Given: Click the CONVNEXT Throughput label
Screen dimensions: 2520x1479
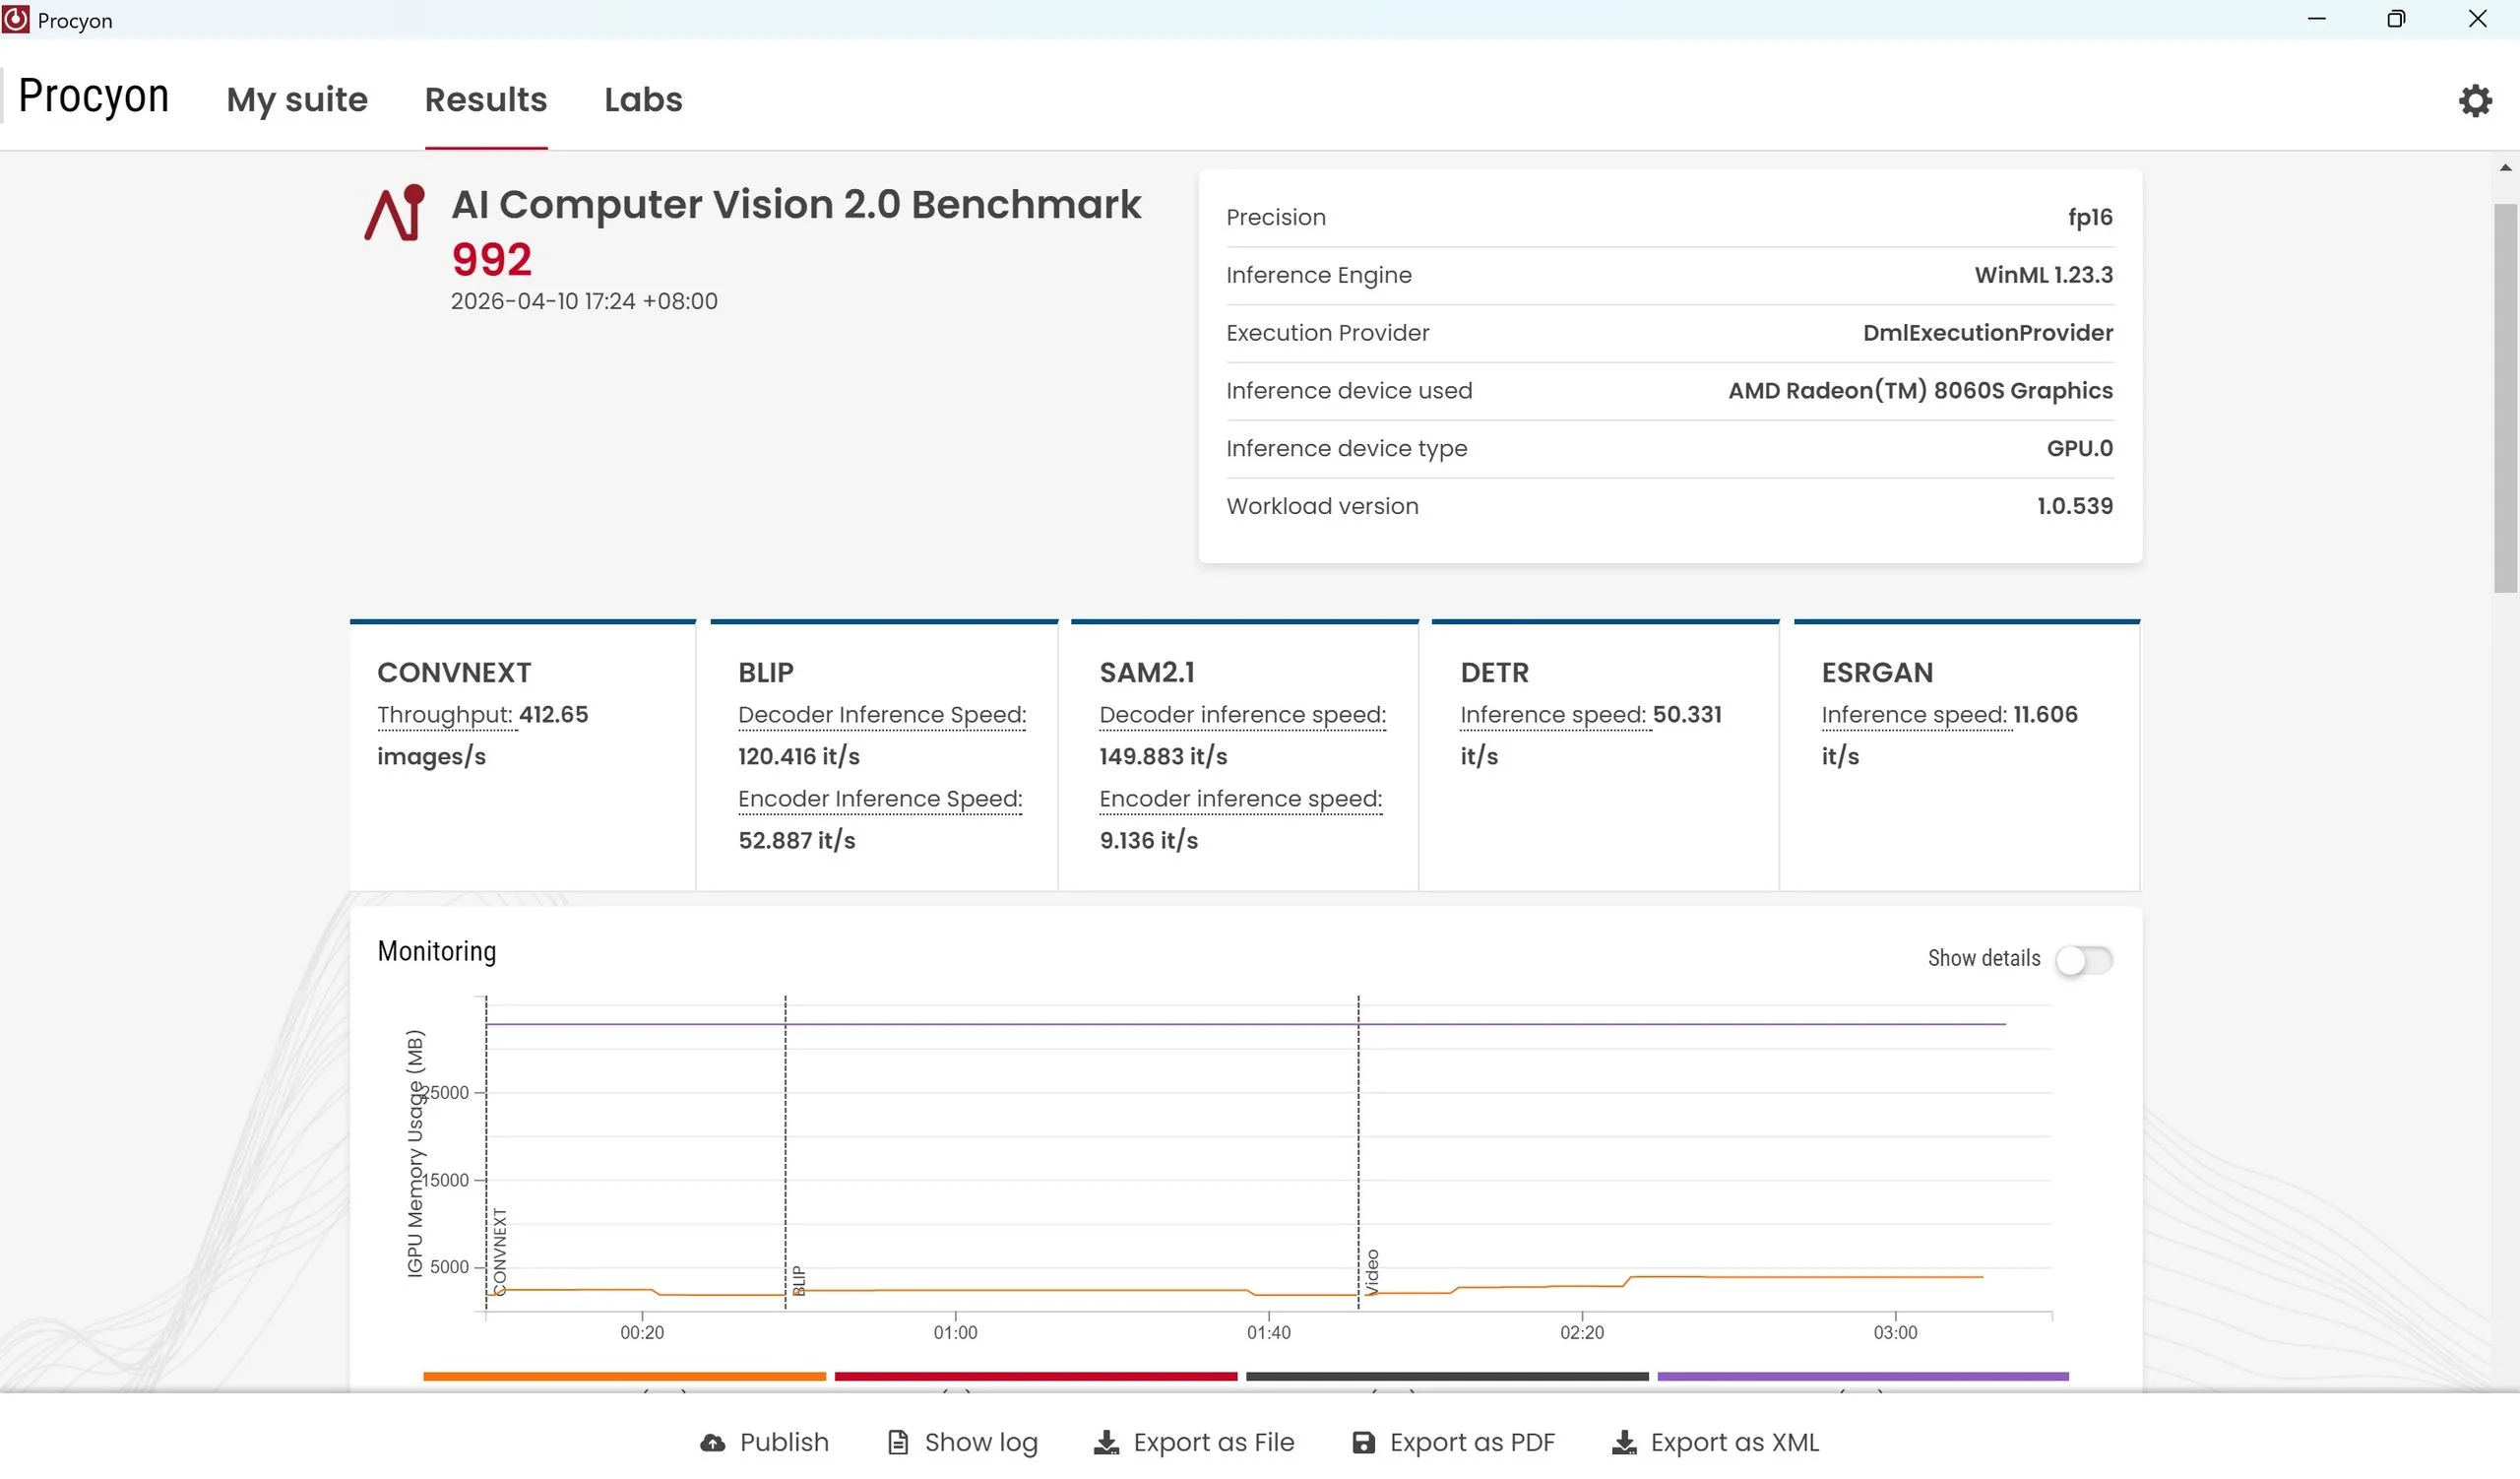Looking at the screenshot, I should pos(444,715).
